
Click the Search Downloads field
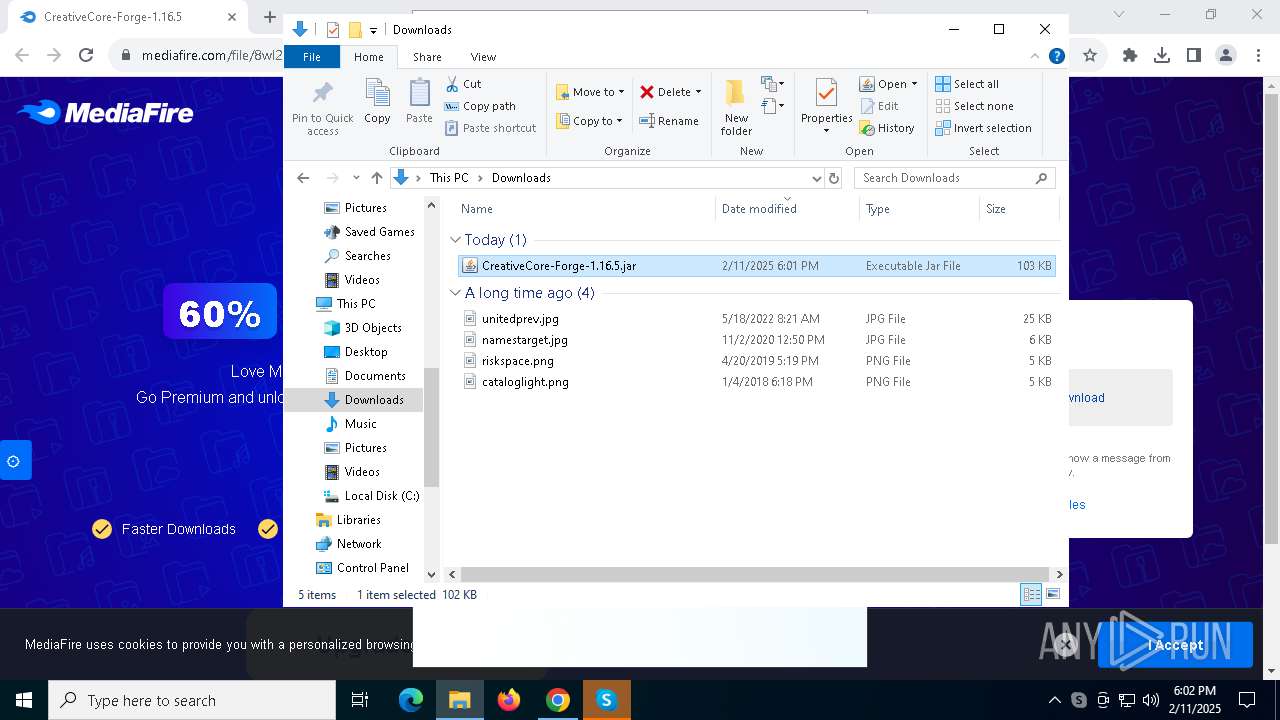coord(954,178)
